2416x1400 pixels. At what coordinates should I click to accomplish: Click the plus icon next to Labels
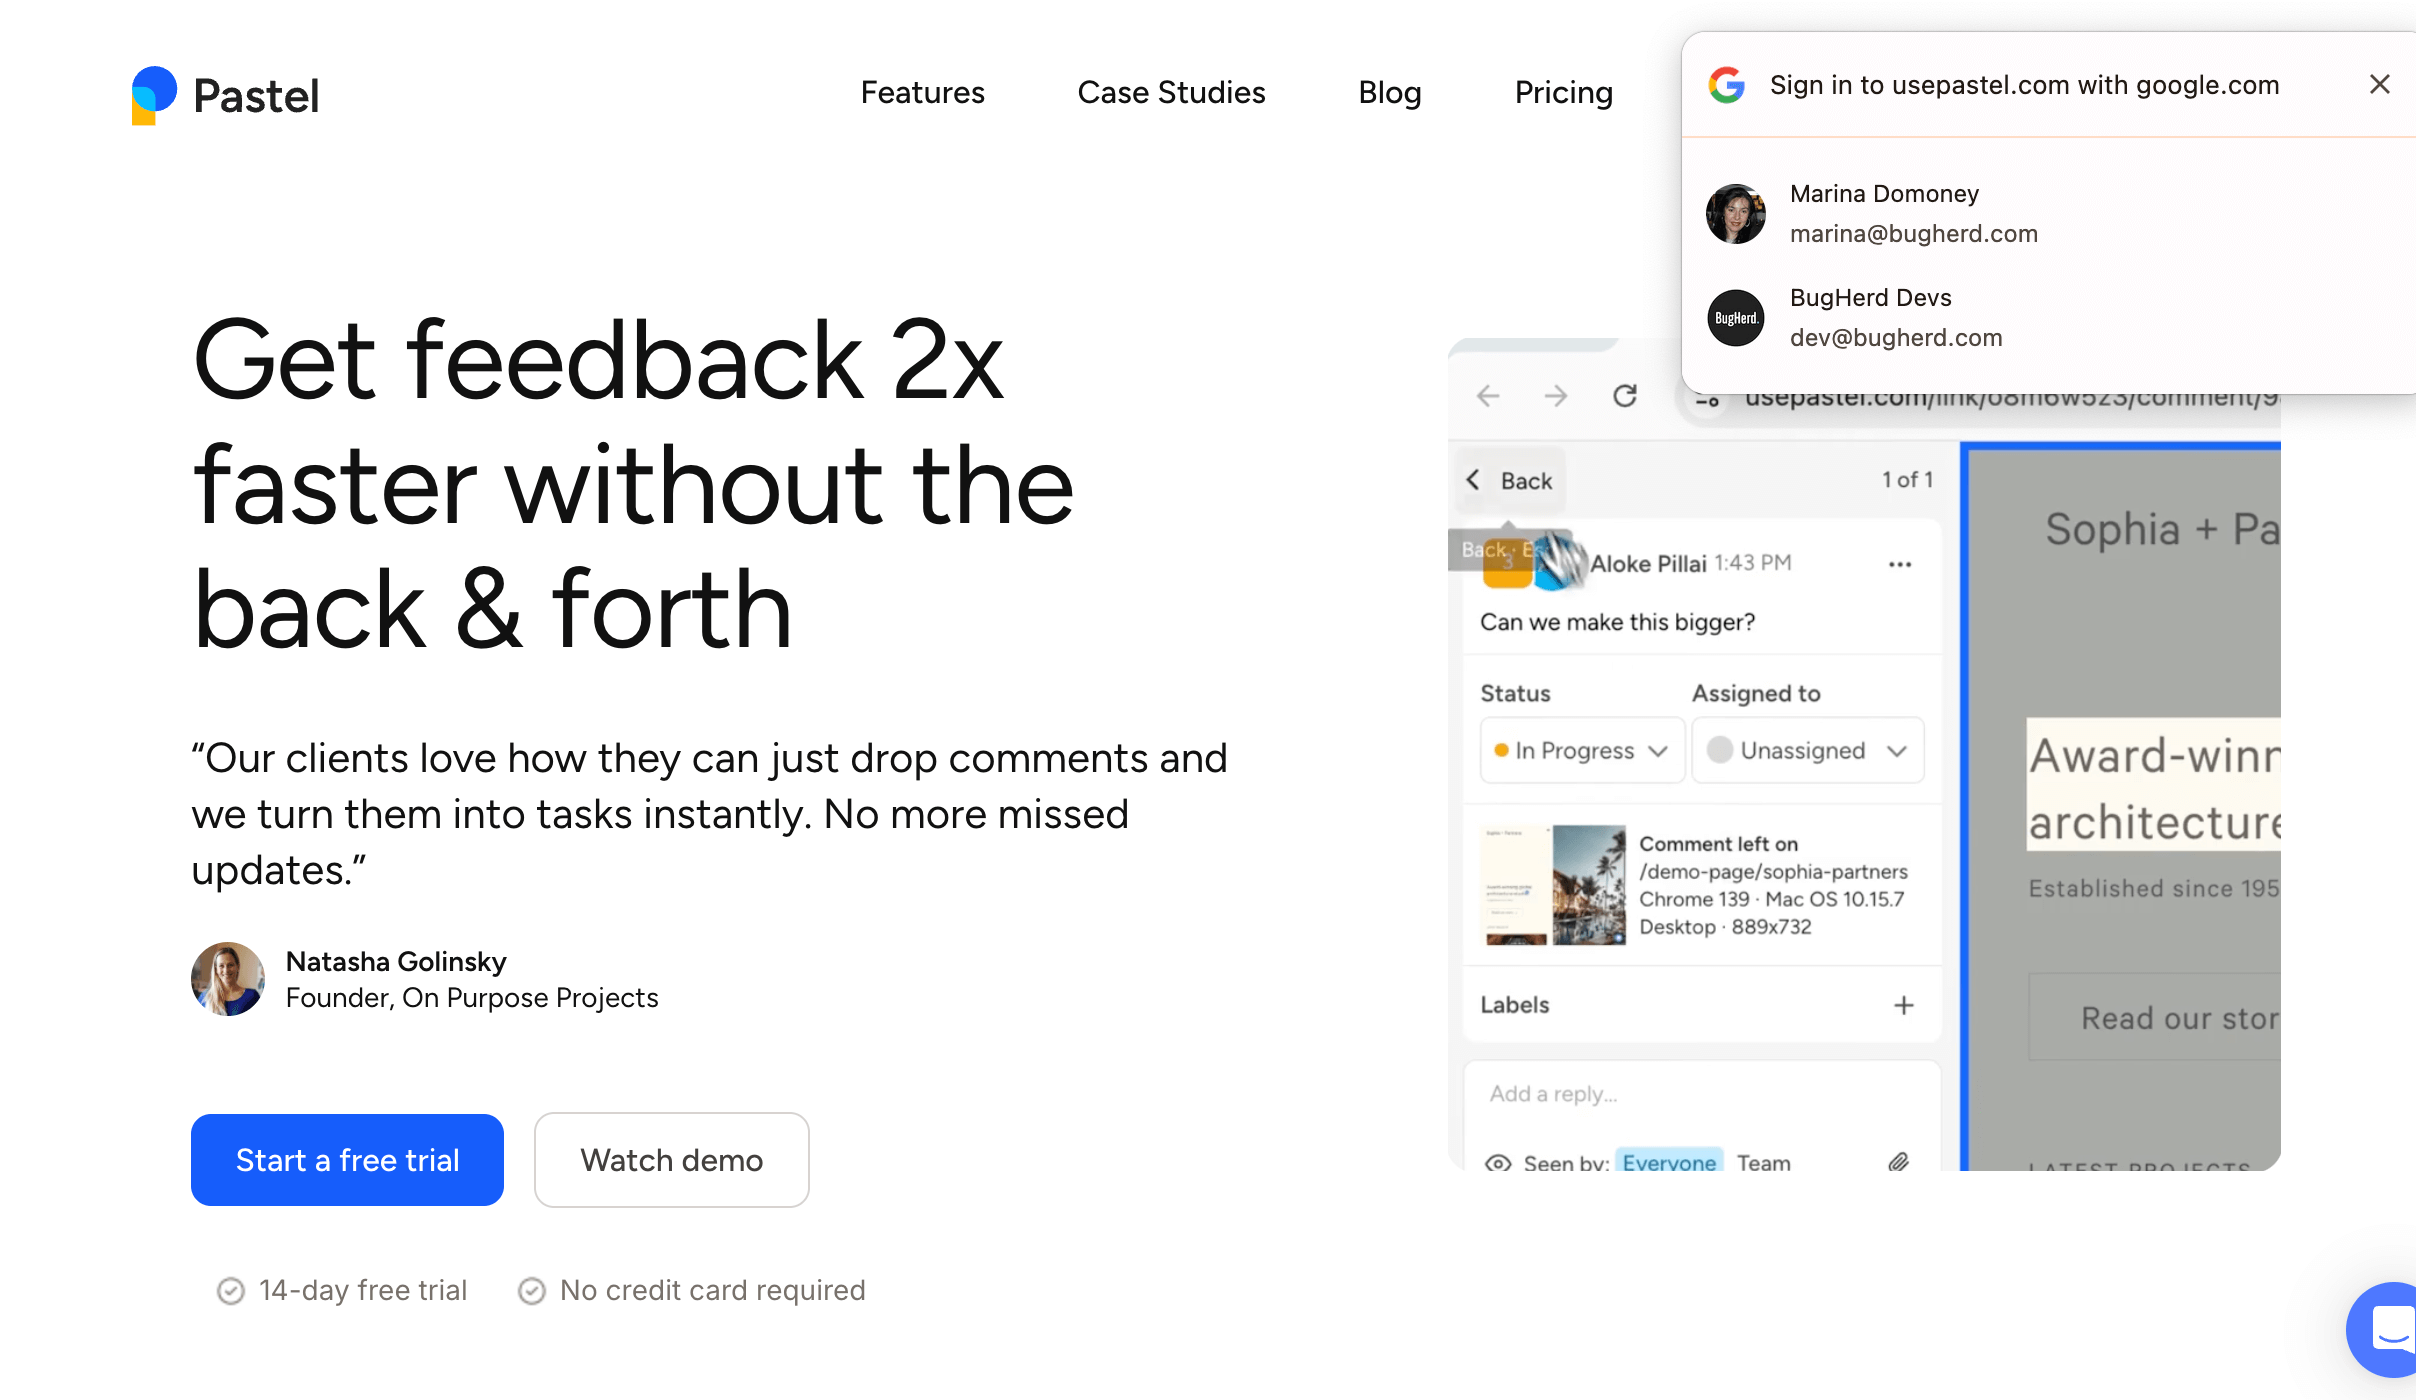pyautogui.click(x=1904, y=1005)
